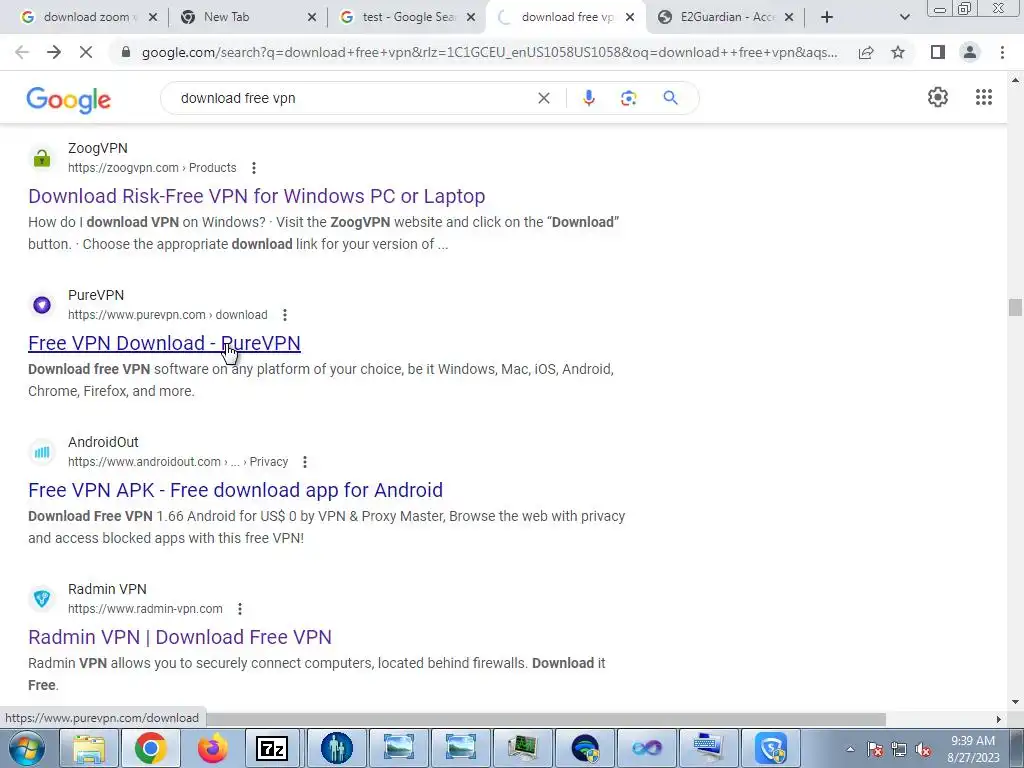Click the padlock site info icon

pyautogui.click(x=126, y=52)
